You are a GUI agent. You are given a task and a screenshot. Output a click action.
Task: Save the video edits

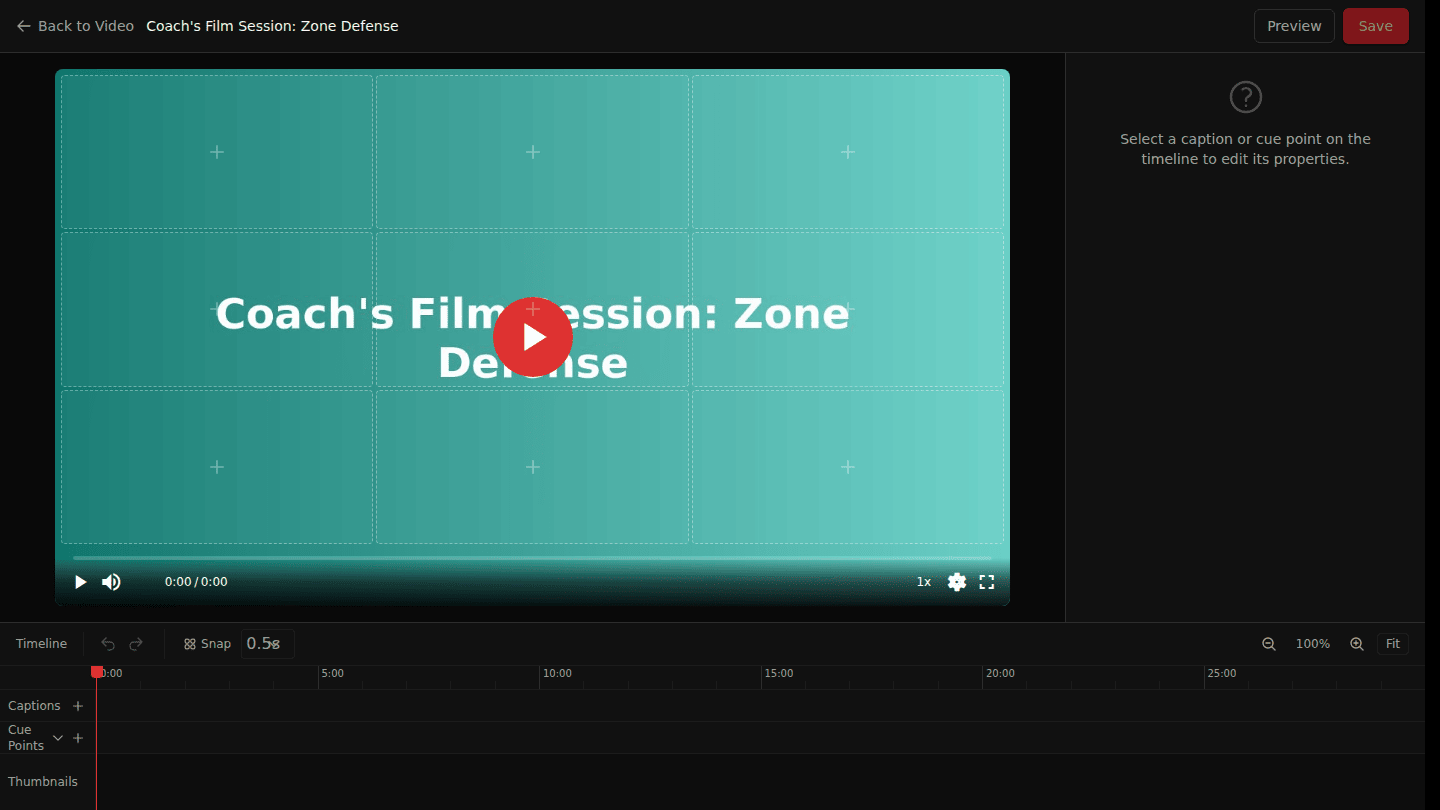click(1375, 26)
